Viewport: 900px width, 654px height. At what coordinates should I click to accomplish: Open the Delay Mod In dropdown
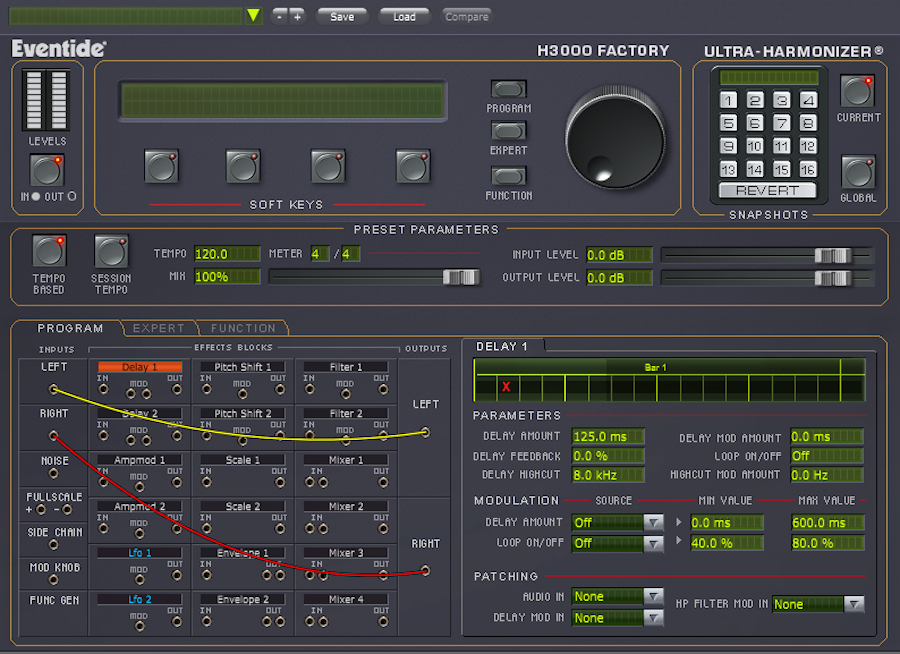[x=653, y=618]
